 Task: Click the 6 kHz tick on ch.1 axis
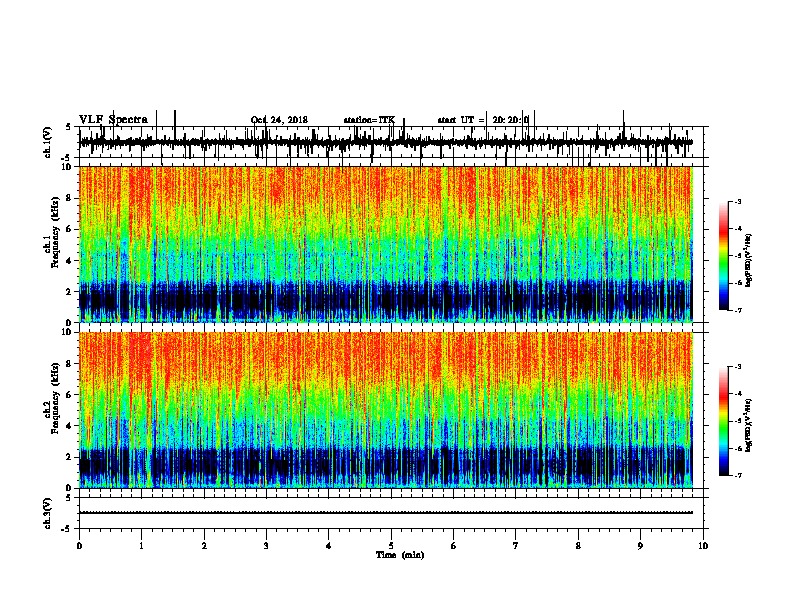point(70,229)
